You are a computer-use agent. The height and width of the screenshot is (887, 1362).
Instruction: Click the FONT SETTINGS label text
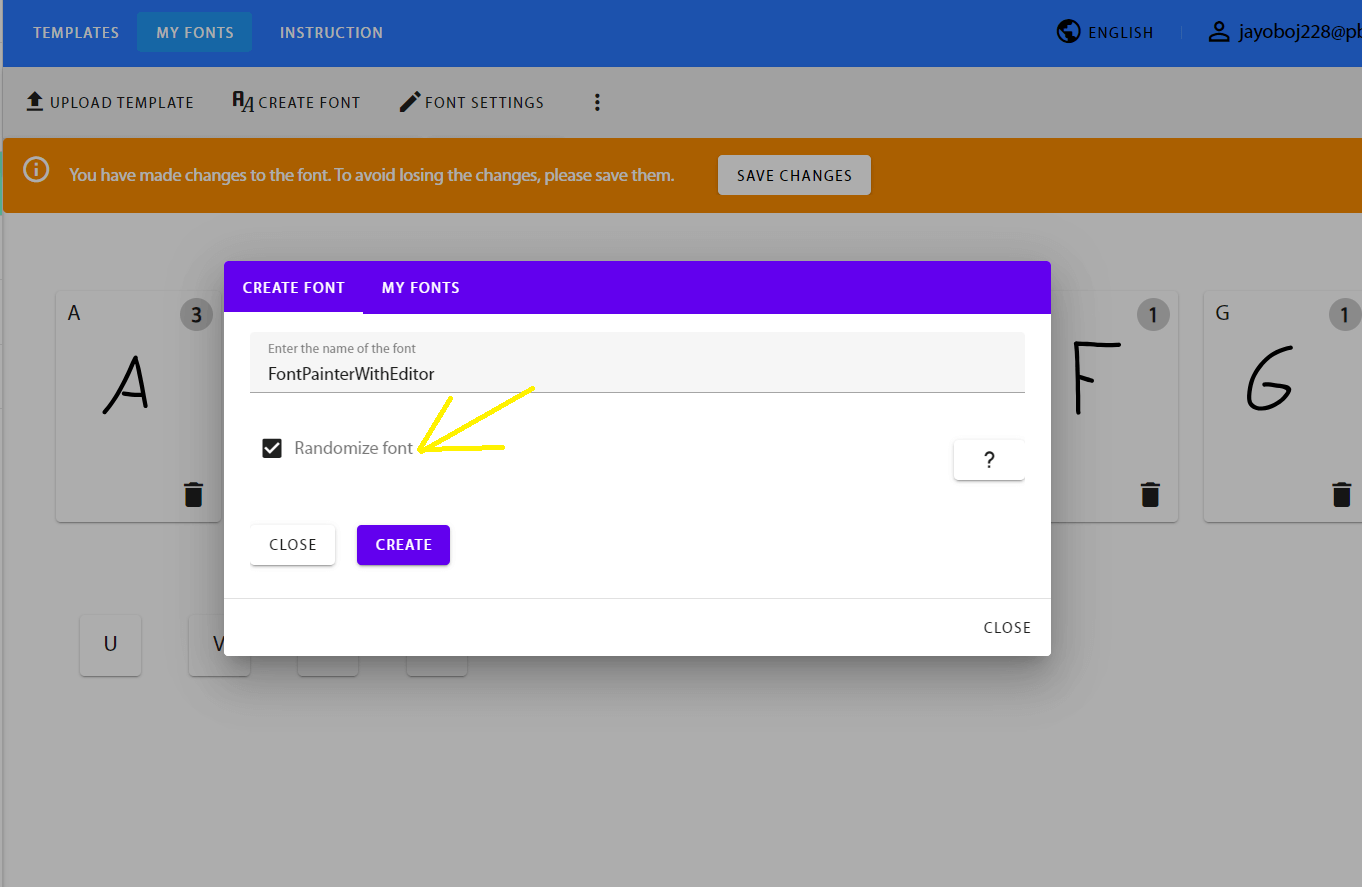[485, 102]
